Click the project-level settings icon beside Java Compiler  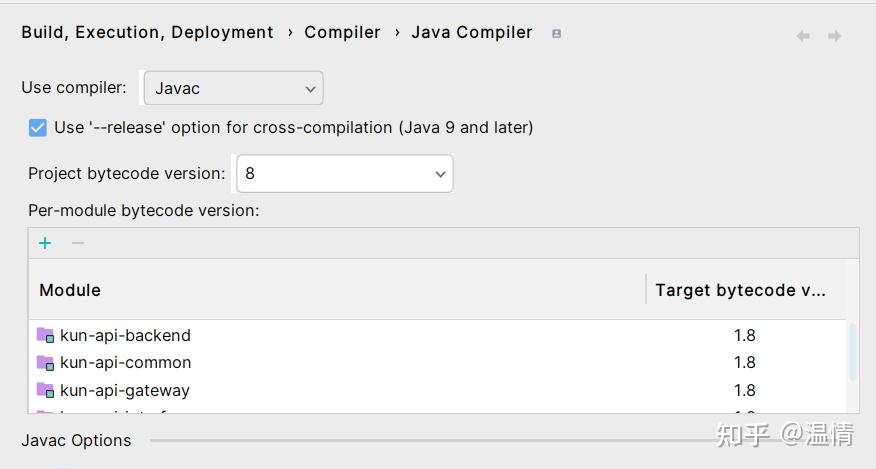(557, 33)
